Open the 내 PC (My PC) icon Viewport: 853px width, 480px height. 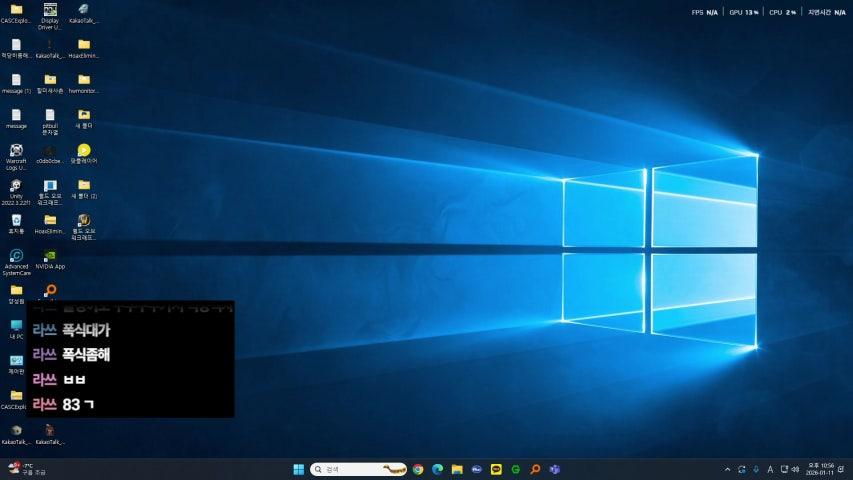[x=16, y=326]
